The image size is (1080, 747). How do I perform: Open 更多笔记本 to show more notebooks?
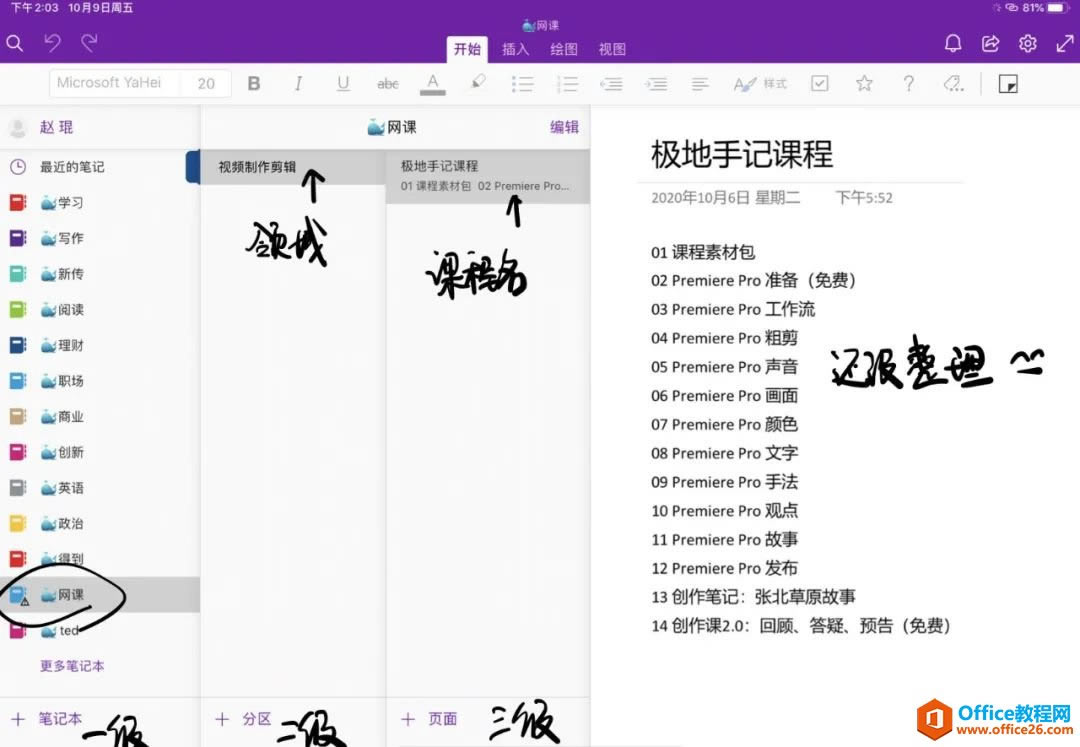click(73, 665)
